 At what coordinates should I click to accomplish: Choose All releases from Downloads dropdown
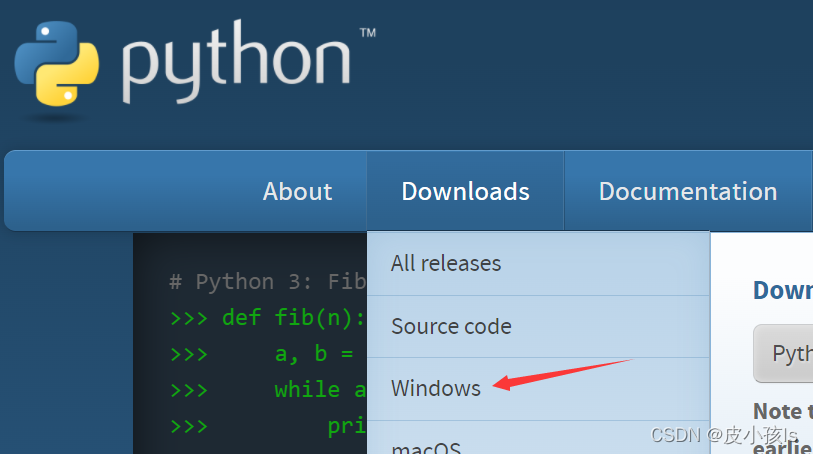coord(446,264)
